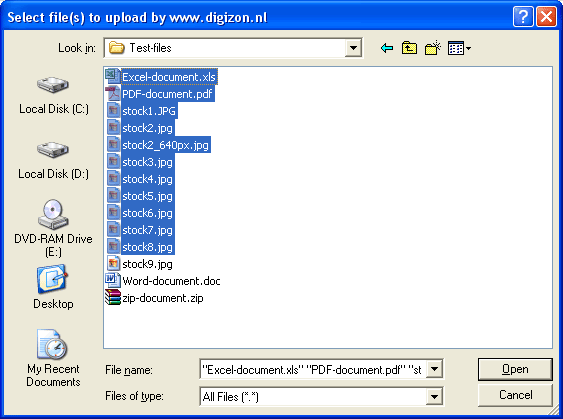Go back using the blue arrow icon

387,48
